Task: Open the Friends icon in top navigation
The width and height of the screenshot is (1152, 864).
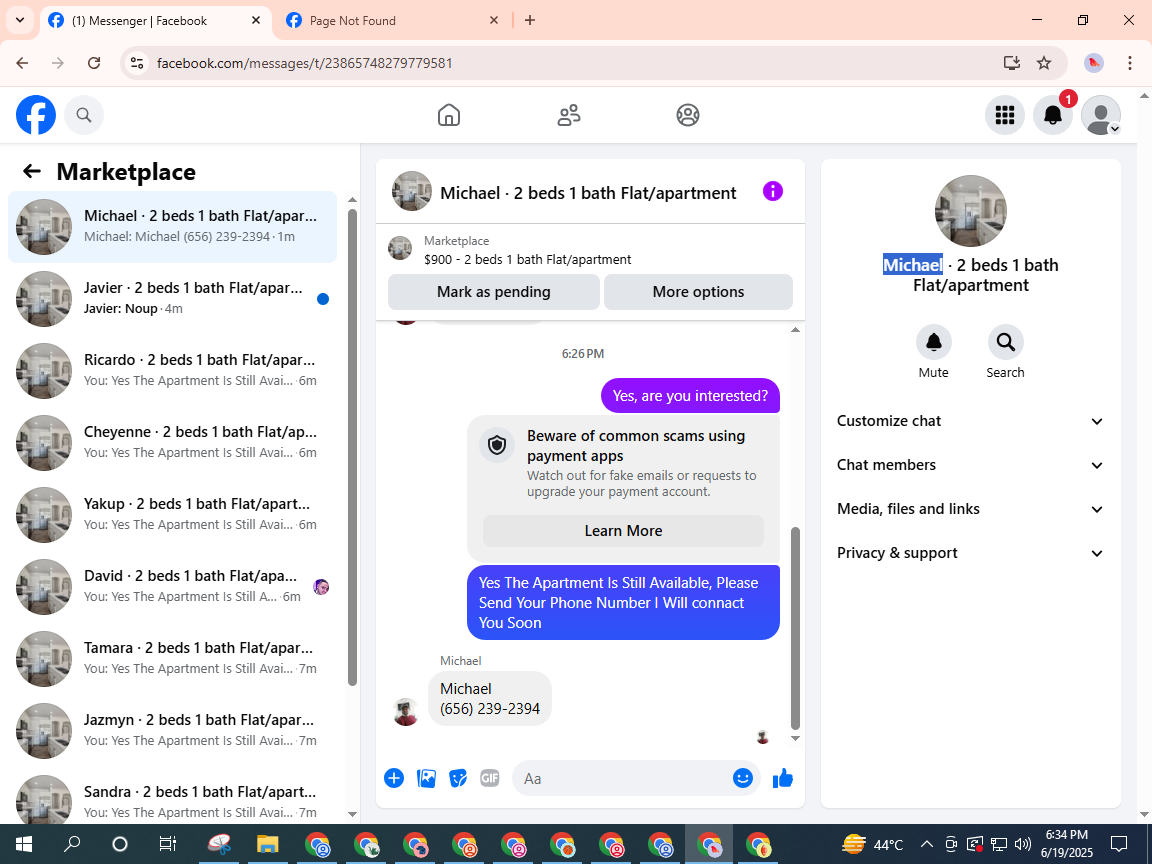Action: point(569,115)
